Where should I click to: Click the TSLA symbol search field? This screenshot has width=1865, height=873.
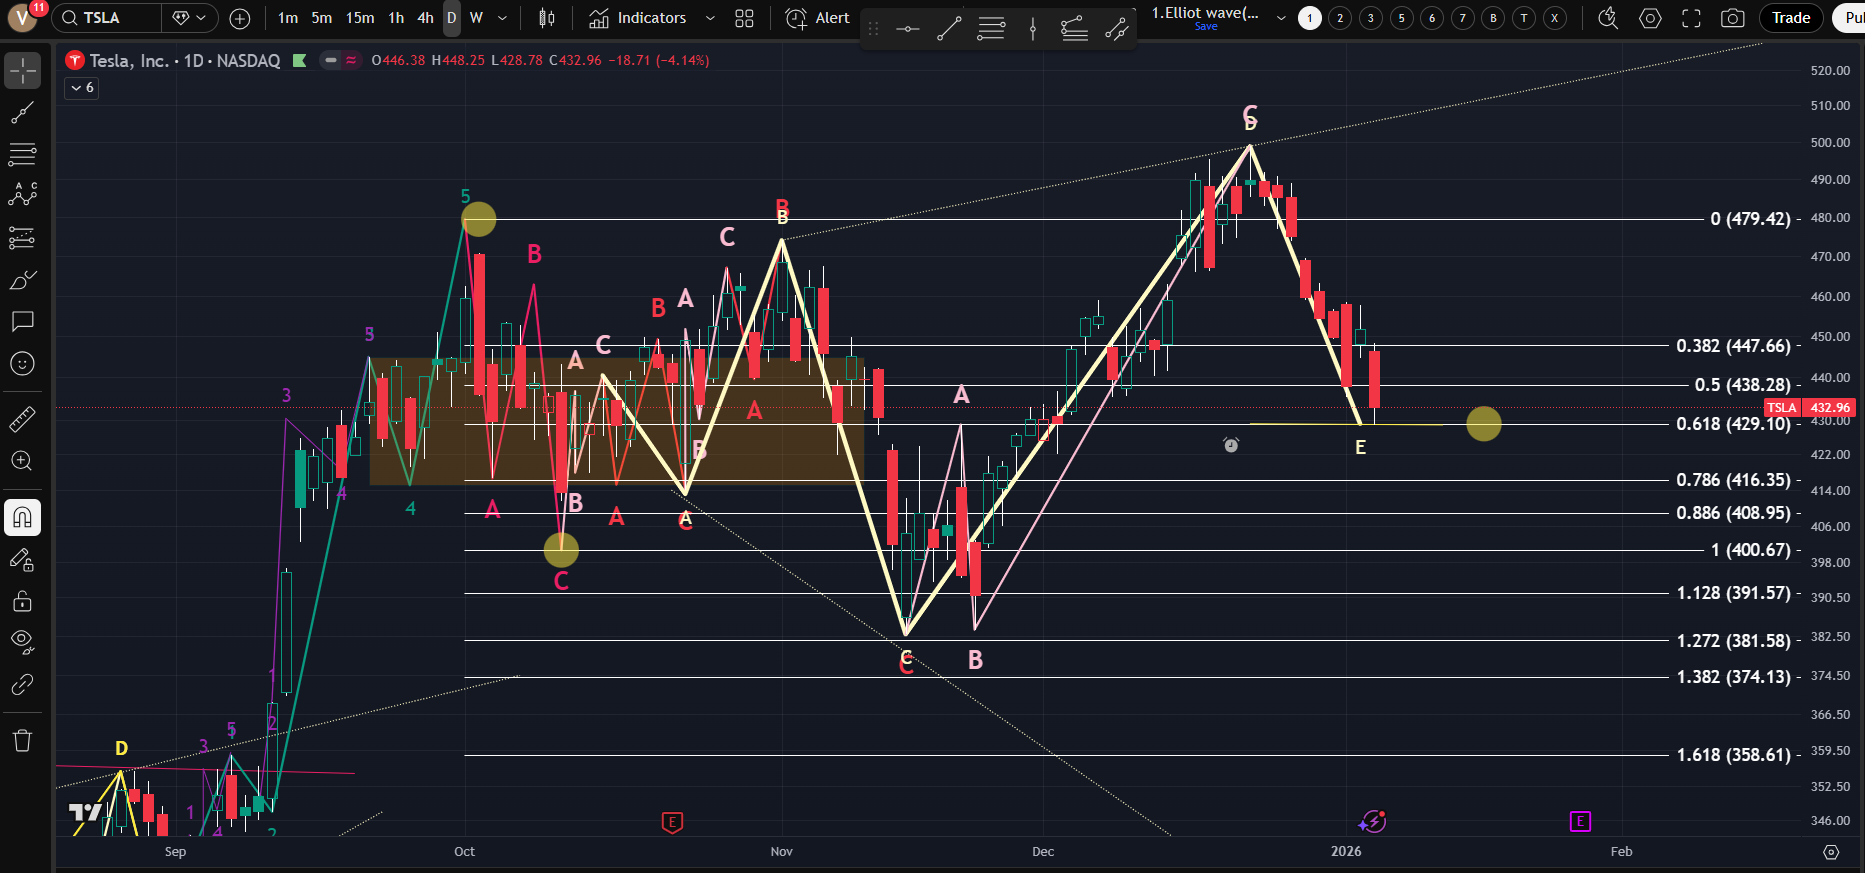[108, 18]
